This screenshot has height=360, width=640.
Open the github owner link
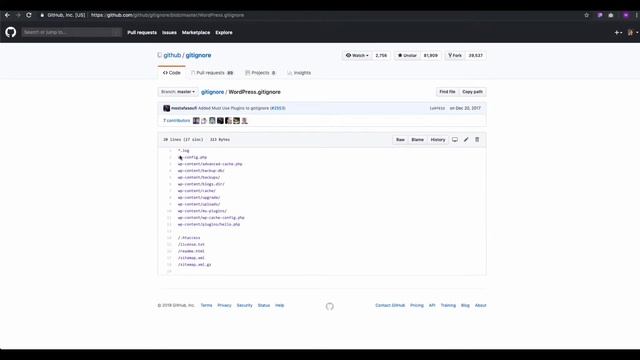tap(172, 55)
